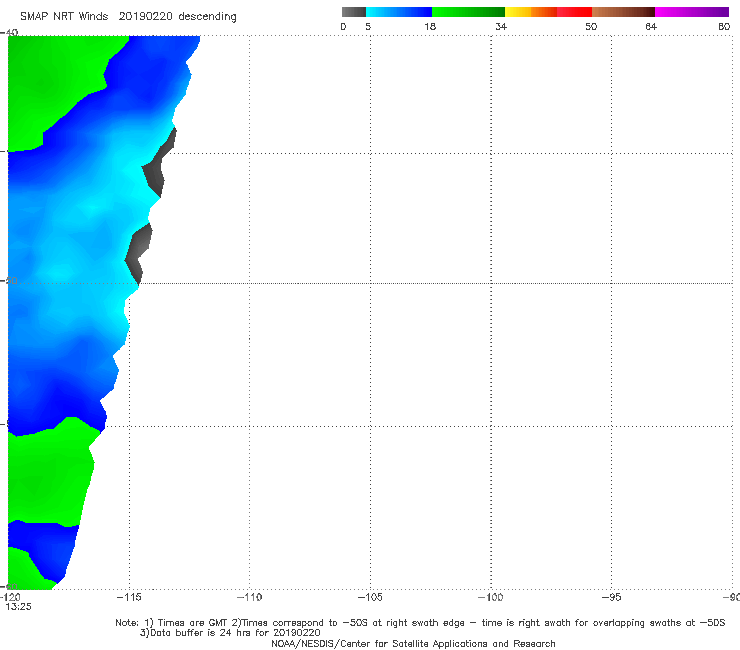Click the brown 50–64 color bar segment
This screenshot has width=740, height=650.
[x=623, y=12]
